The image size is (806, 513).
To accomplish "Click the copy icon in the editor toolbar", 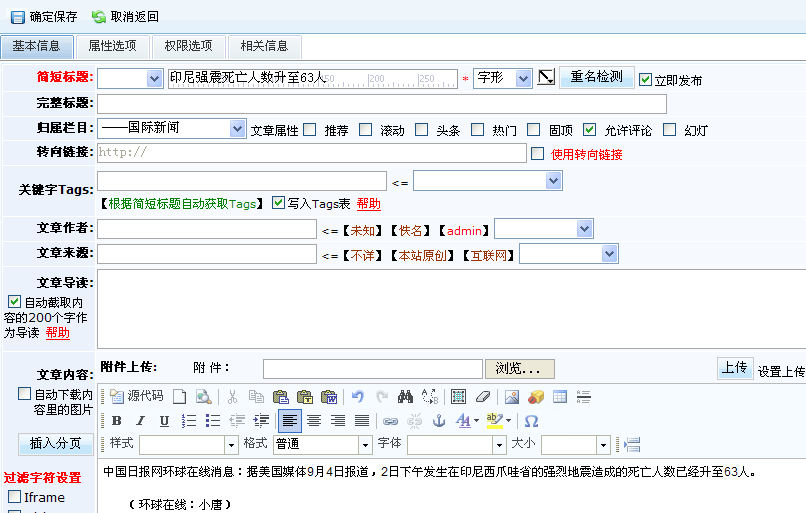I will pos(256,396).
